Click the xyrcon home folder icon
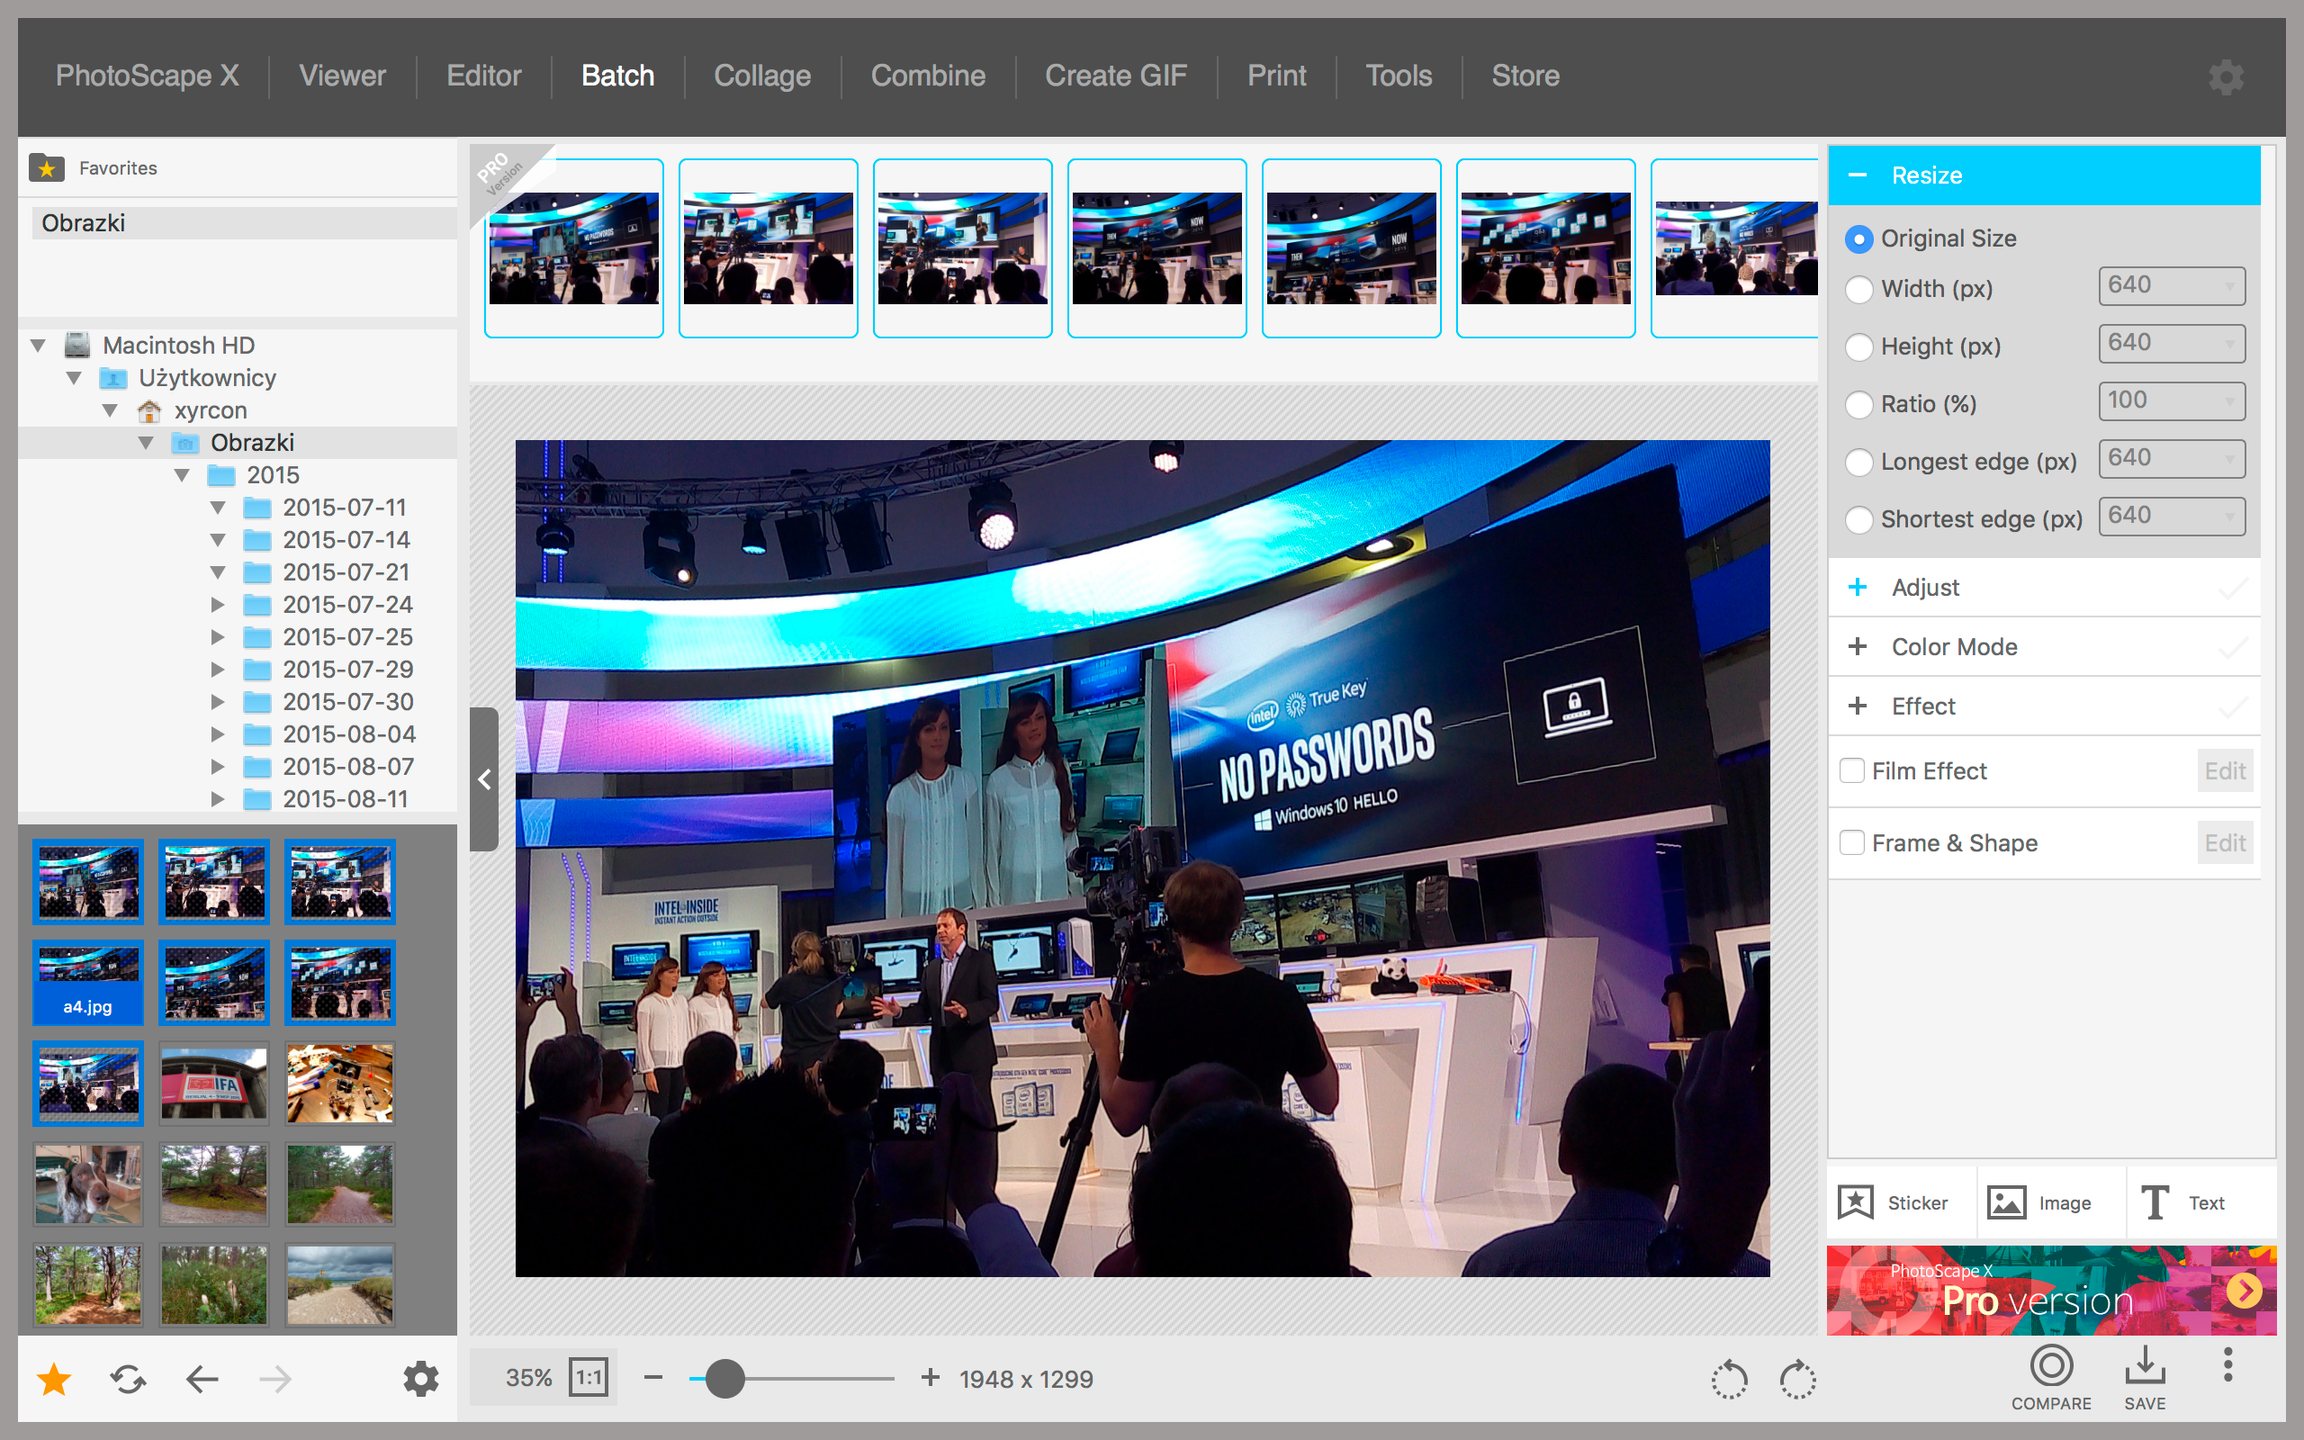This screenshot has height=1440, width=2304. [149, 411]
